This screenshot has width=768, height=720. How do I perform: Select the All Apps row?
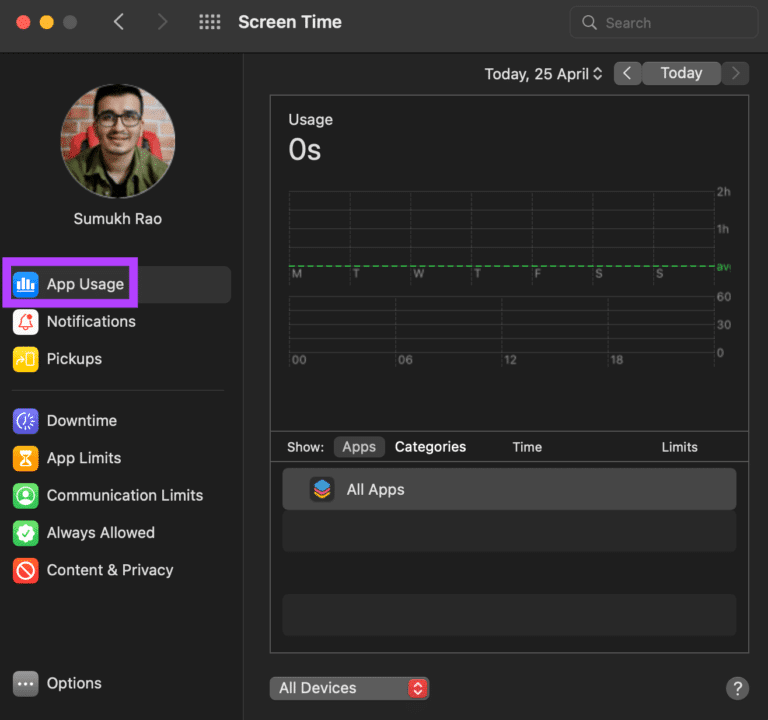tap(509, 489)
